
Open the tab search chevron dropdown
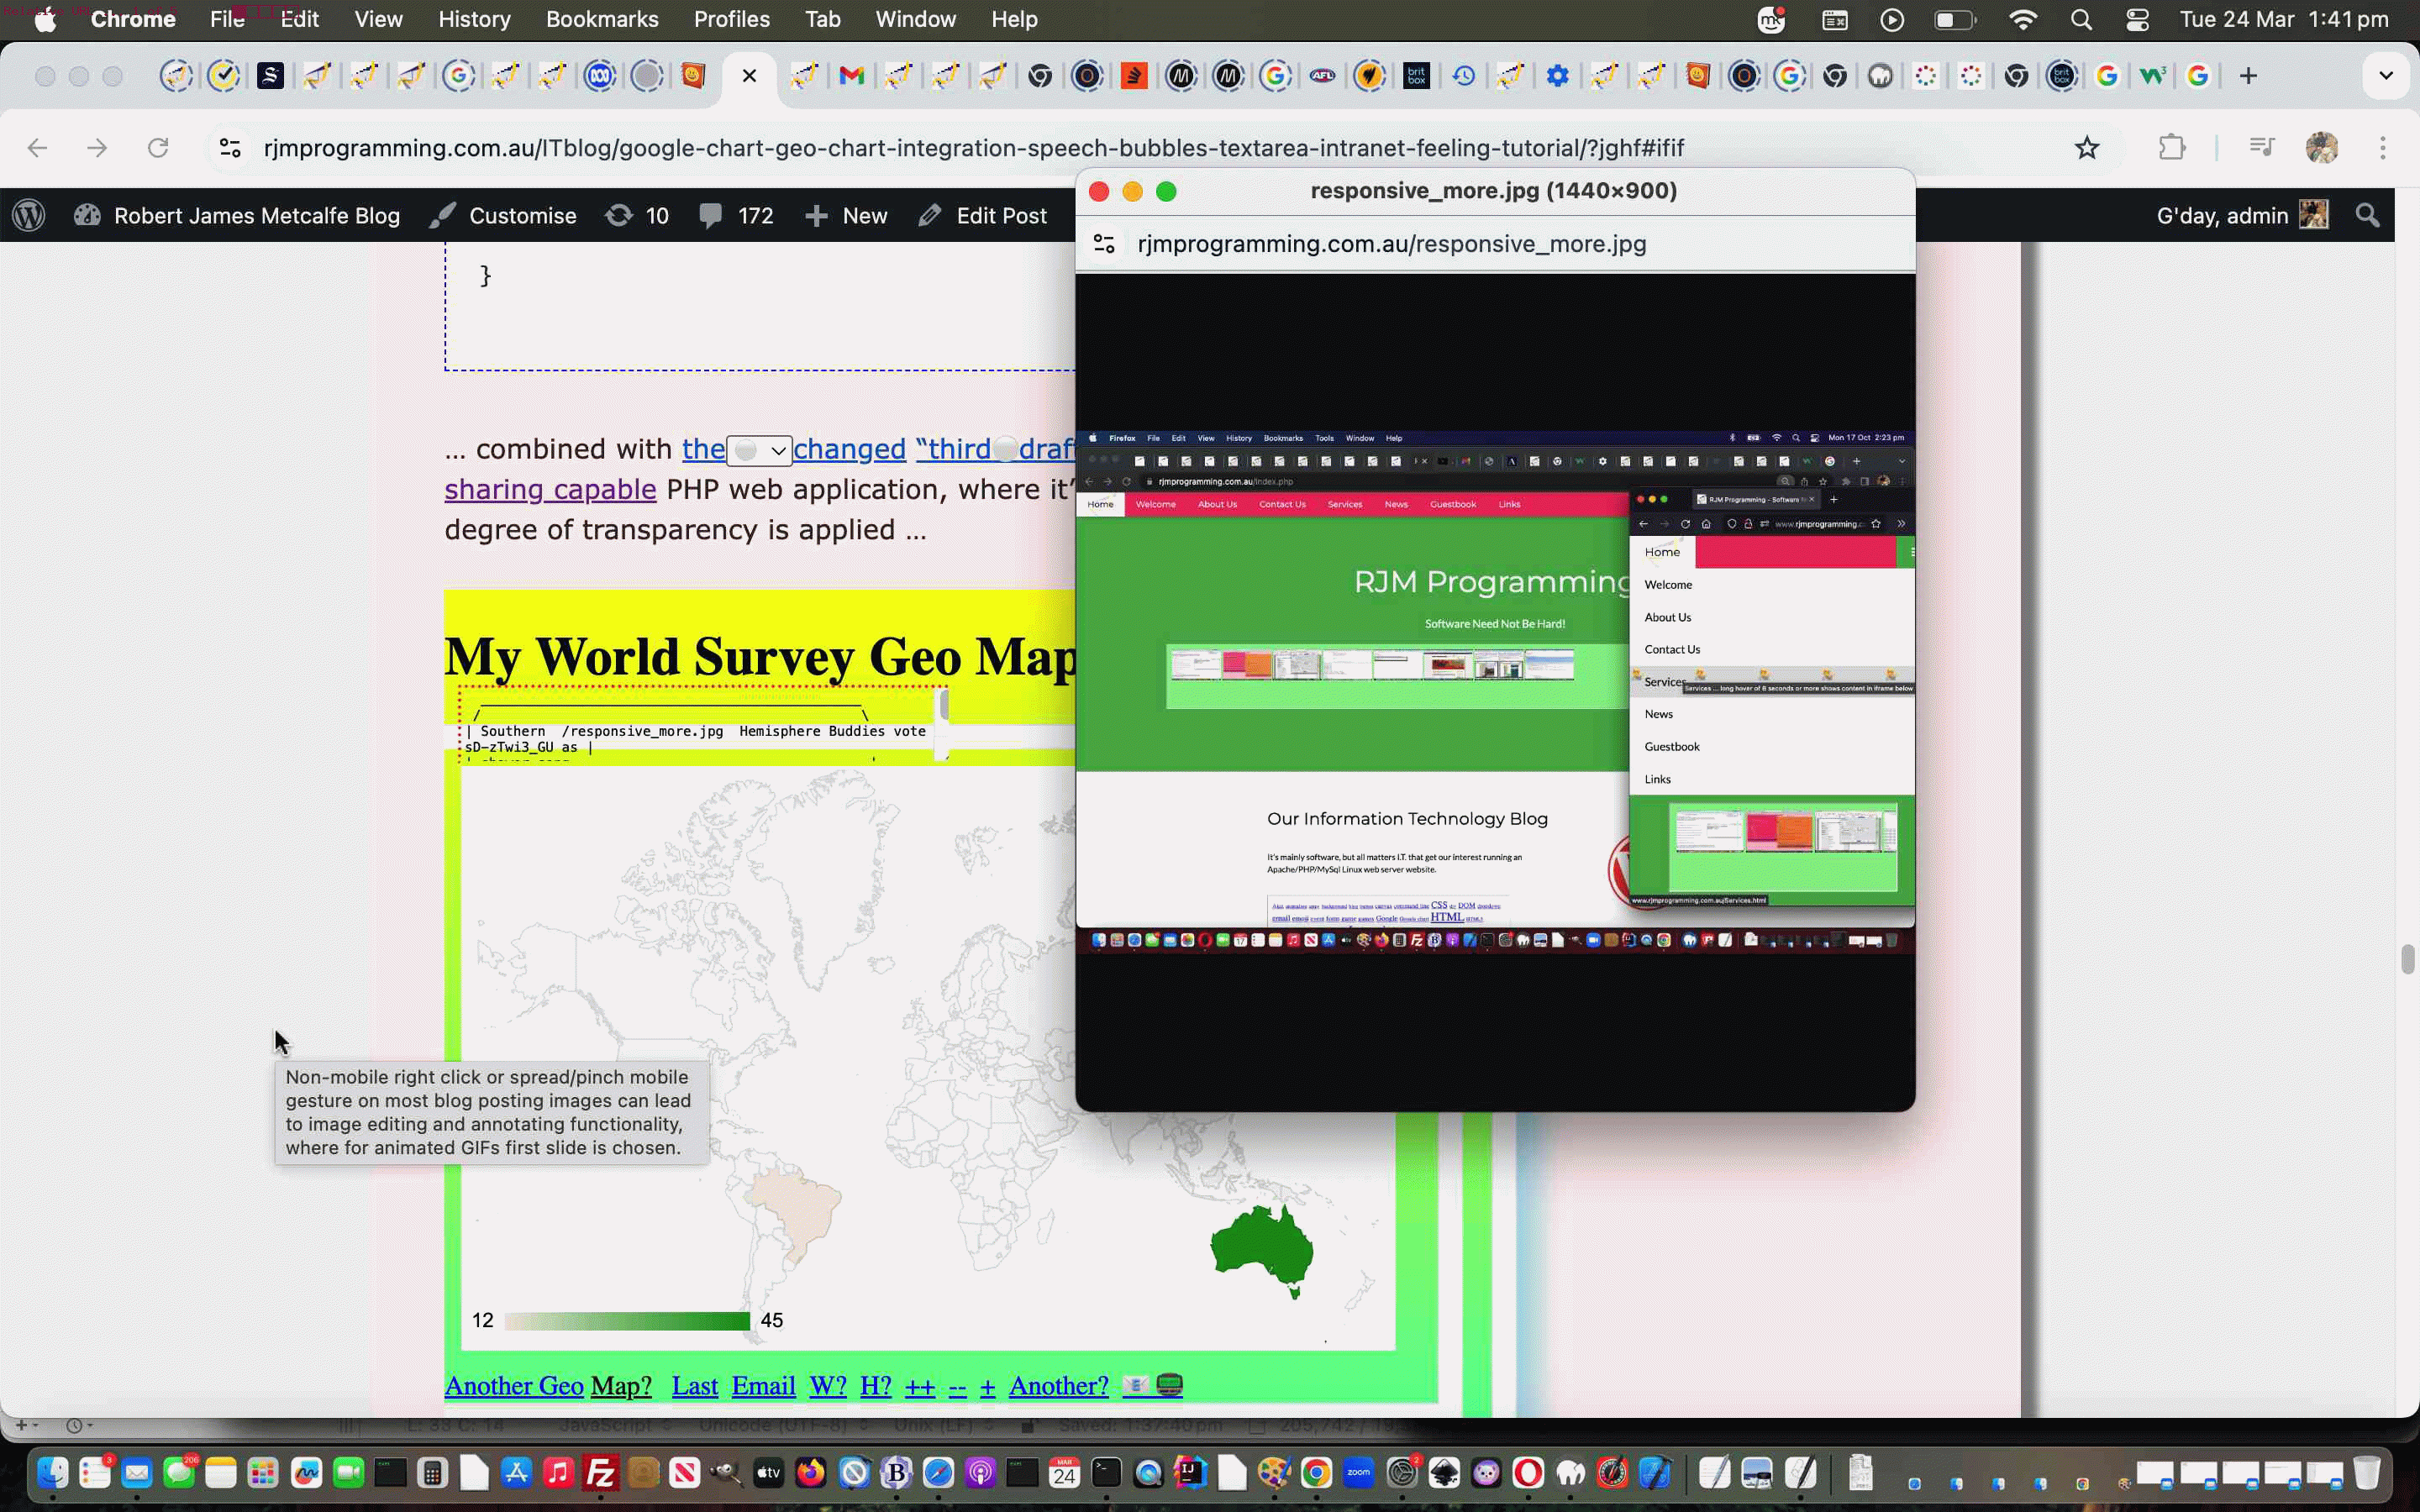tap(2386, 75)
